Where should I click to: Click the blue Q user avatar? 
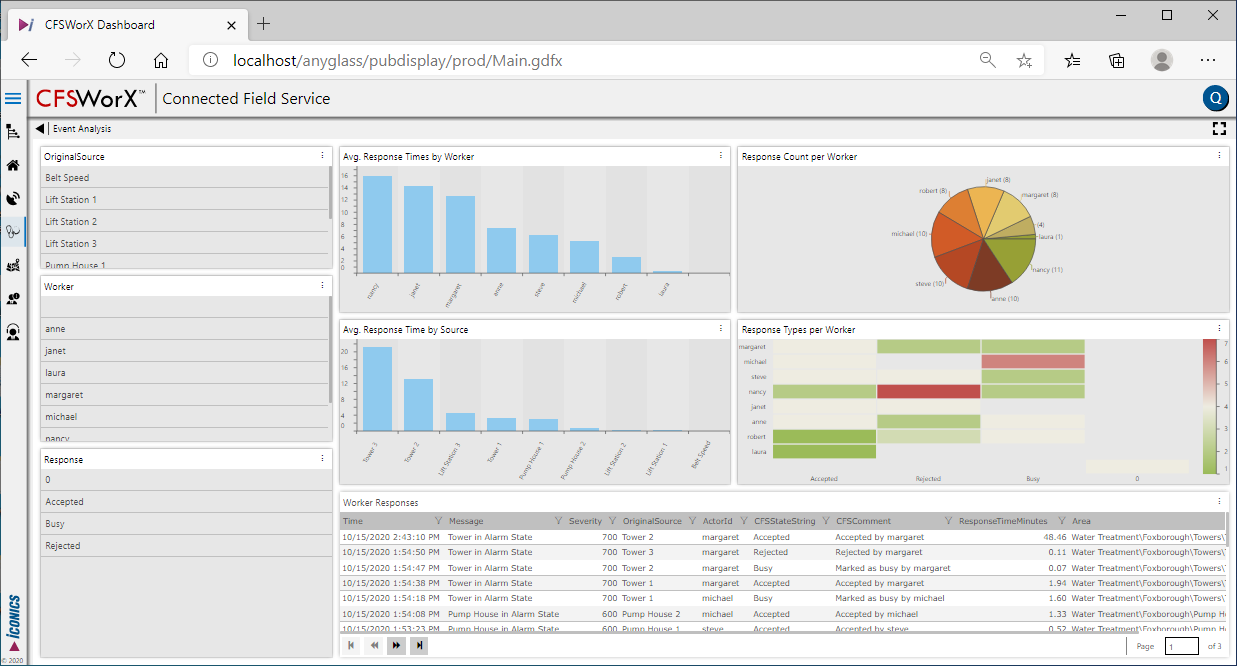pyautogui.click(x=1215, y=98)
